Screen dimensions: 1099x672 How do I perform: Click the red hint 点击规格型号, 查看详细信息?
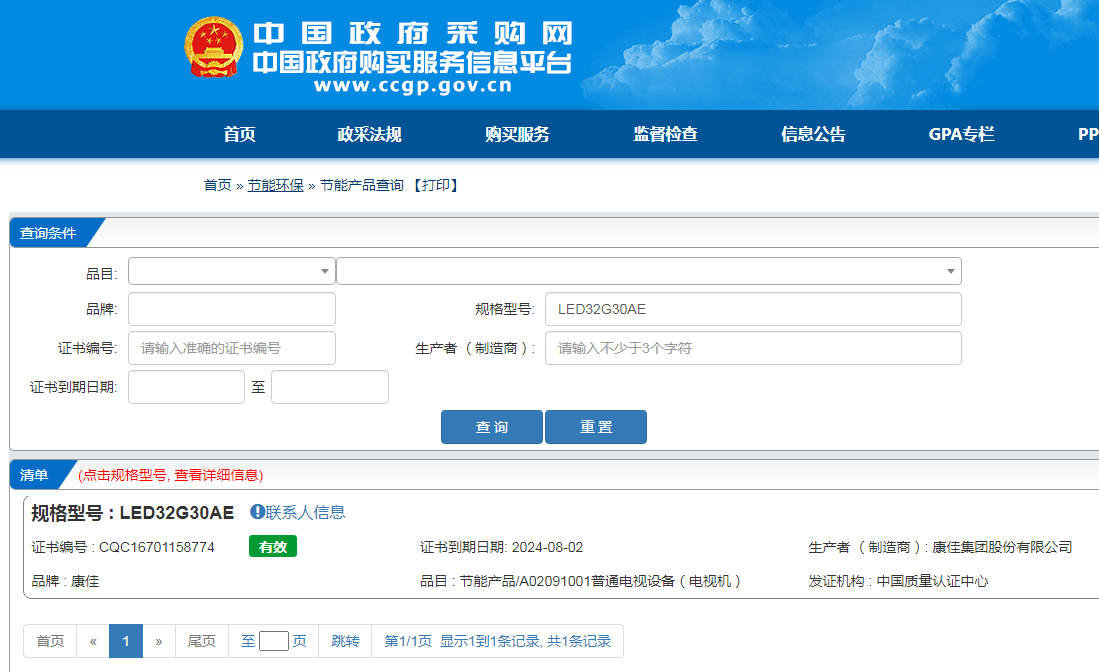click(170, 475)
